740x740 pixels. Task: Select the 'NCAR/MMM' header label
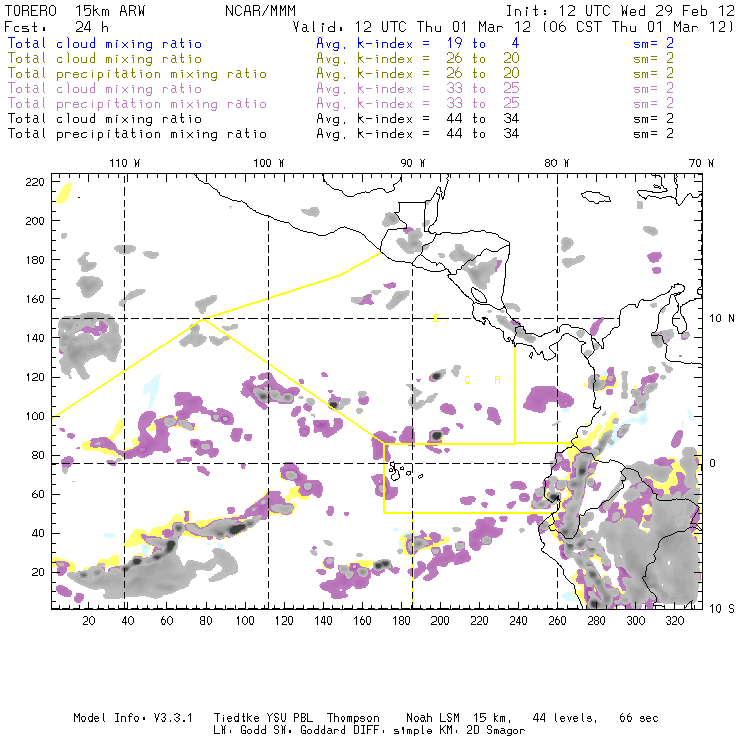click(x=260, y=11)
